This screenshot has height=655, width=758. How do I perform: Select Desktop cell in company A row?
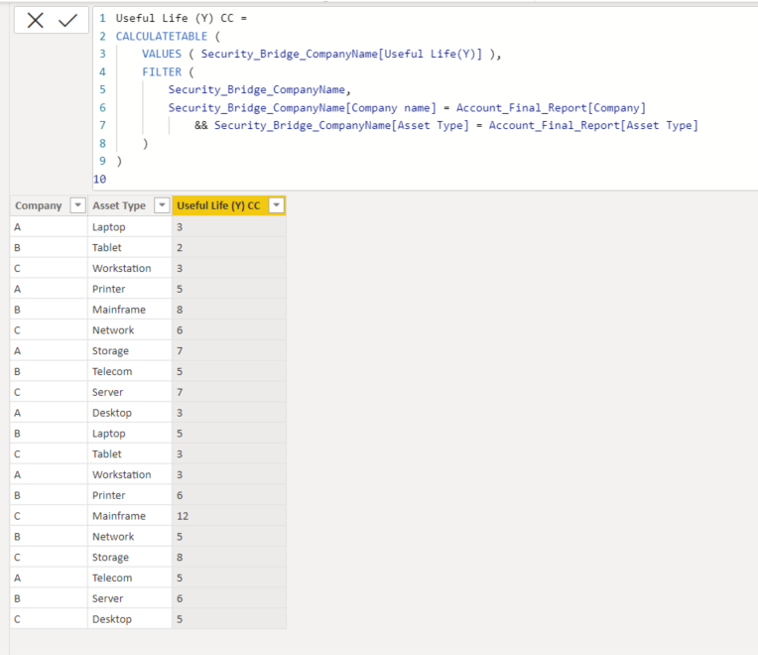coord(130,413)
